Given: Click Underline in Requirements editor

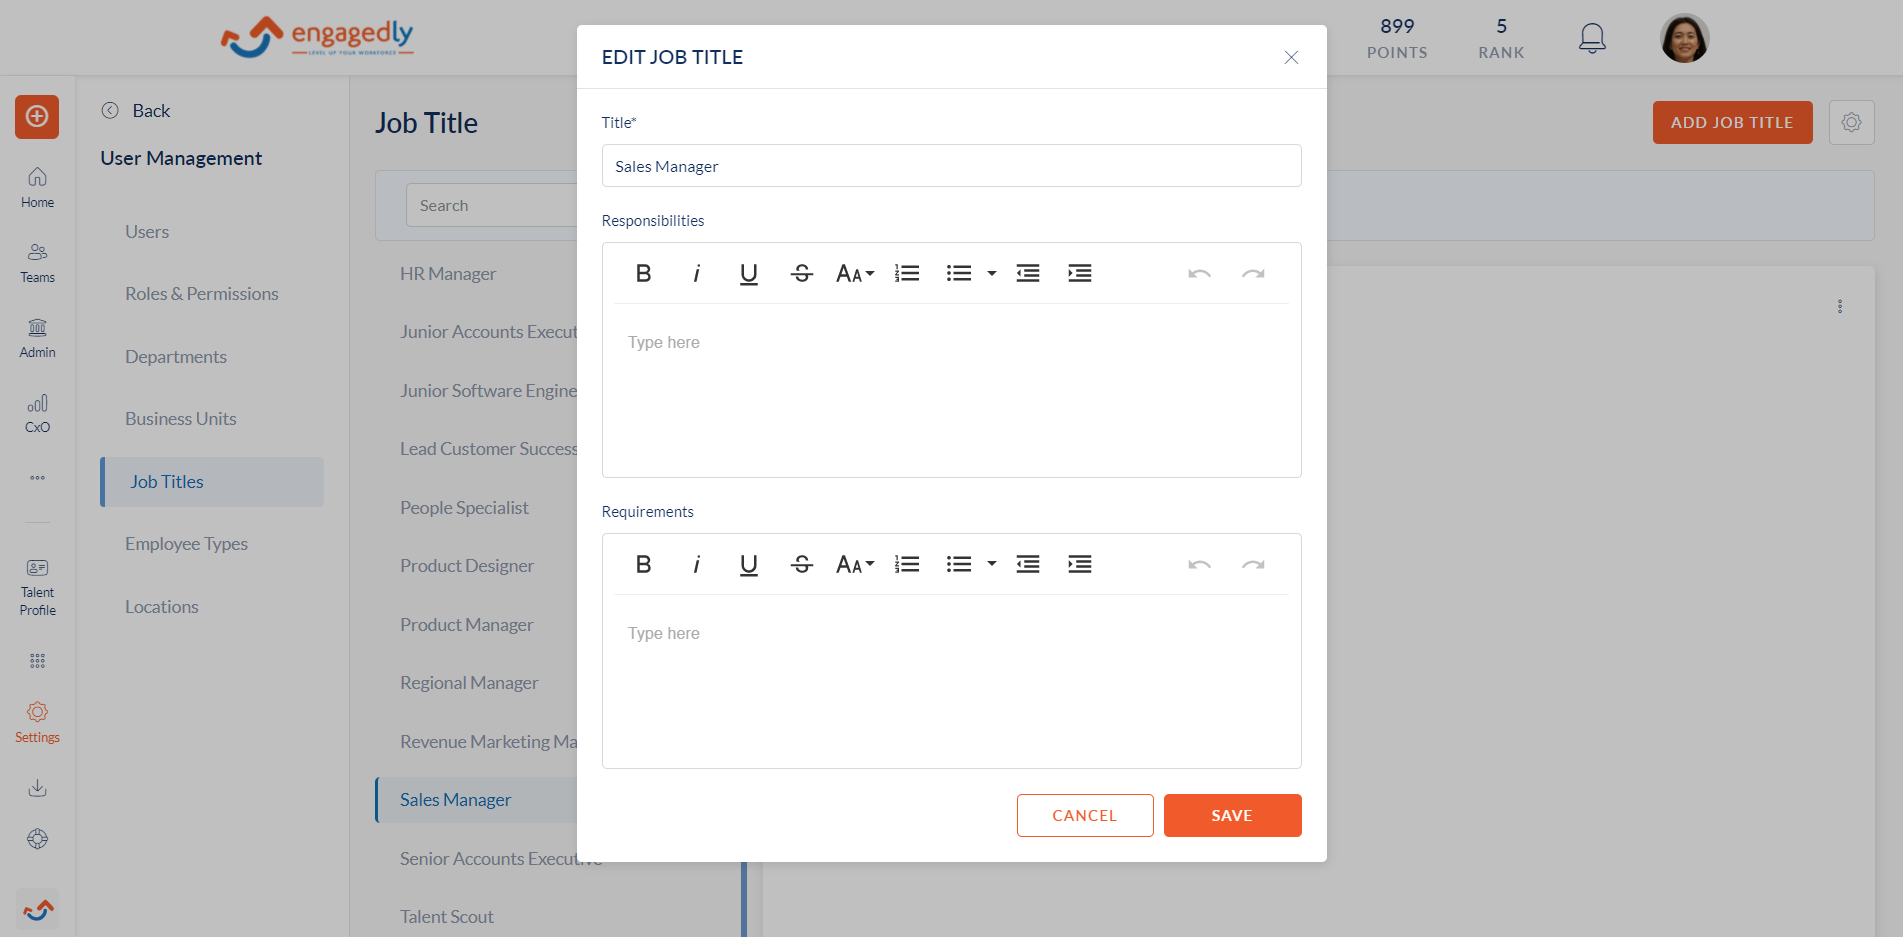Looking at the screenshot, I should pos(748,564).
